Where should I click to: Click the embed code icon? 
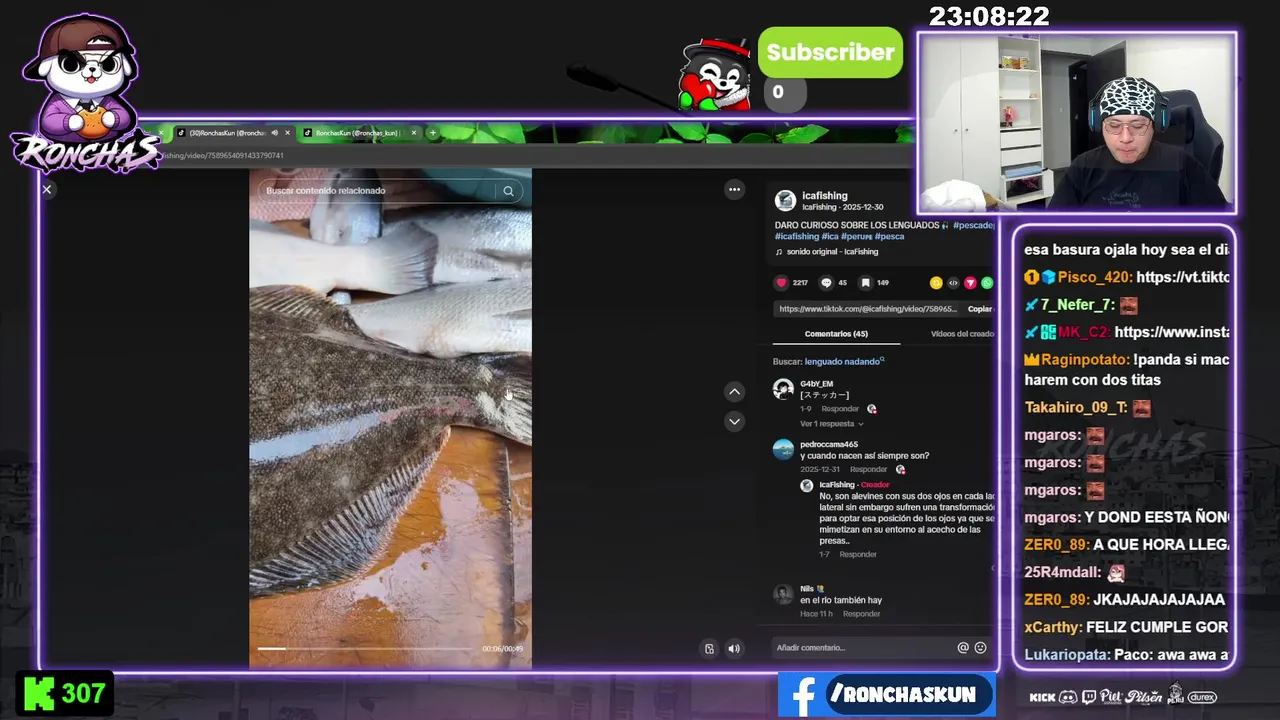[953, 283]
